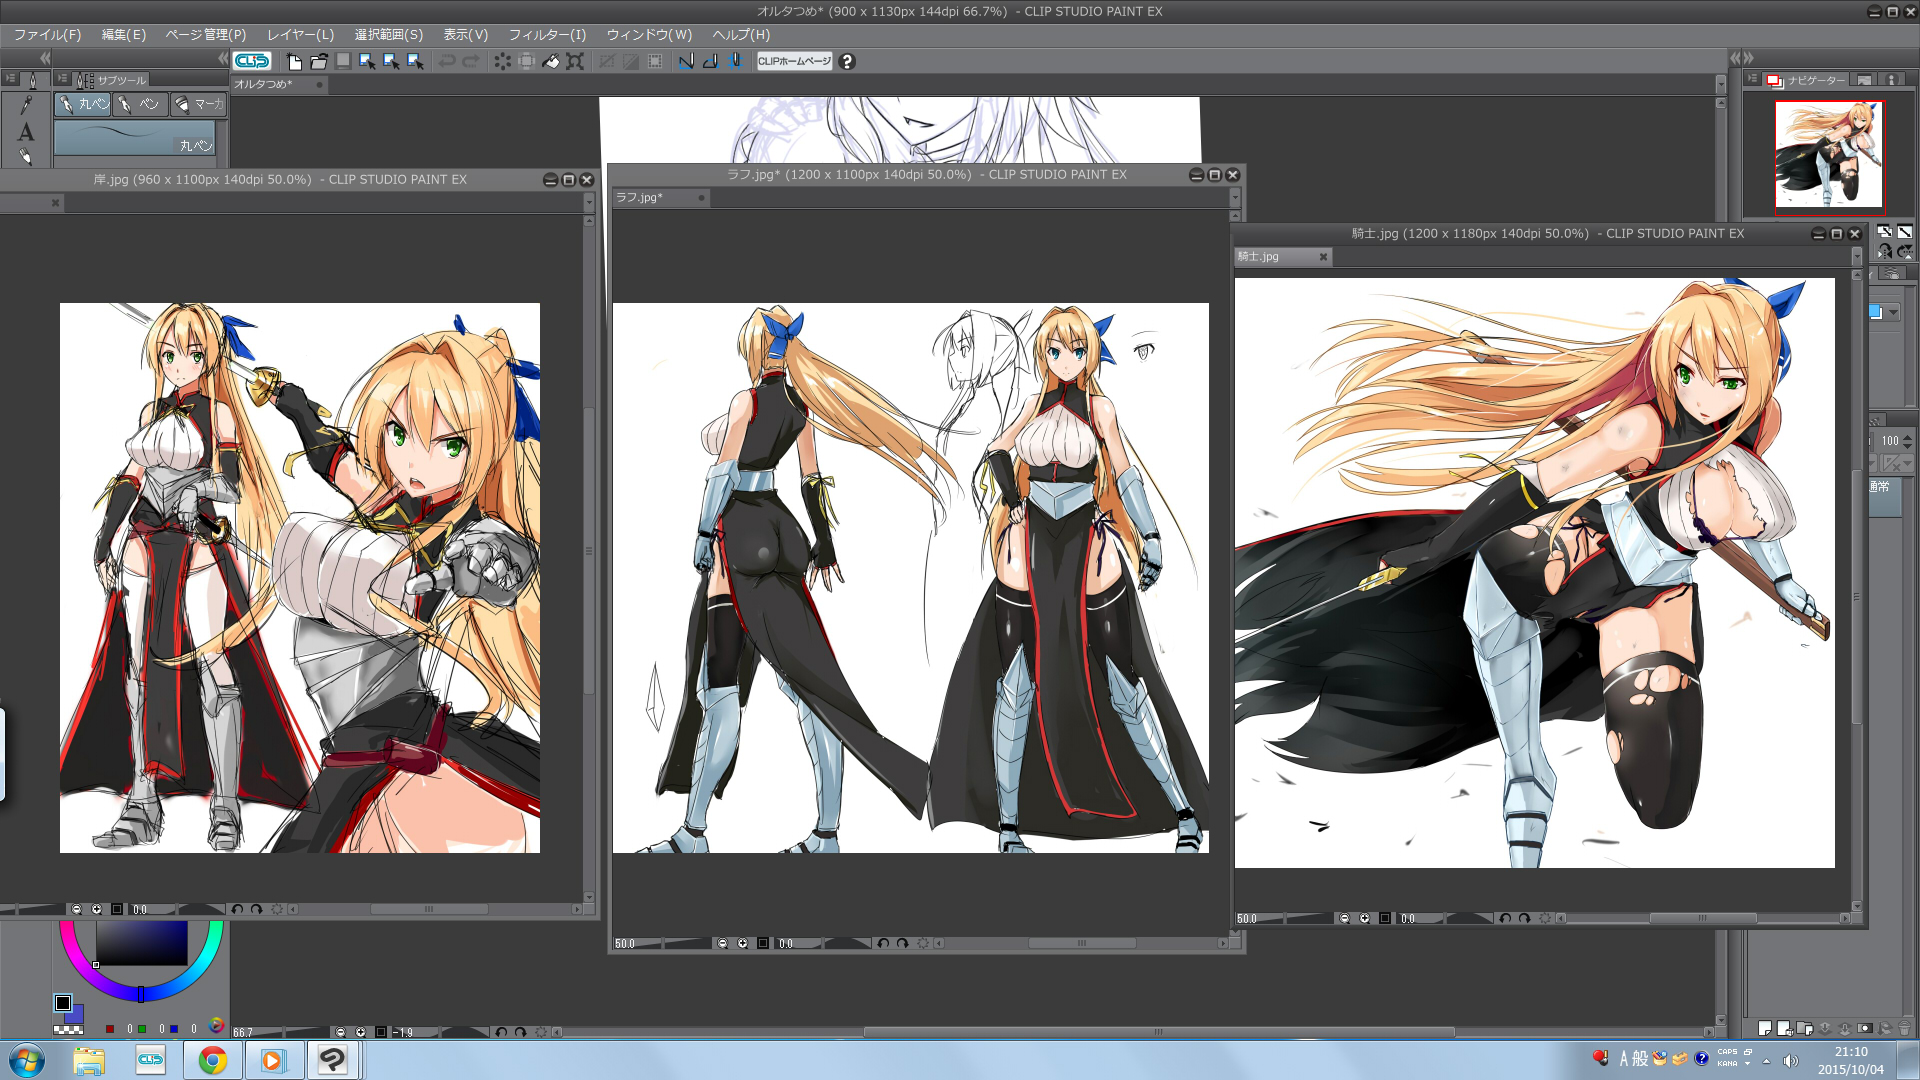Open the フィルター(I) menu

(547, 35)
